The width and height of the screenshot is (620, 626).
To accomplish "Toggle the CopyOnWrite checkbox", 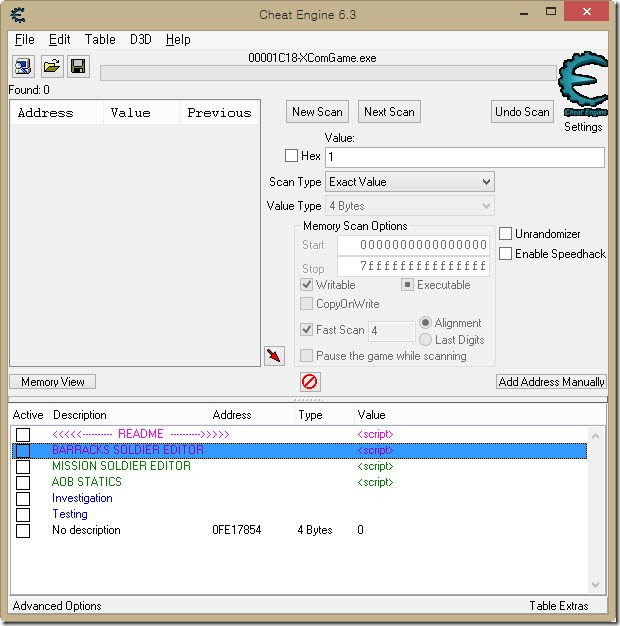I will [x=306, y=304].
